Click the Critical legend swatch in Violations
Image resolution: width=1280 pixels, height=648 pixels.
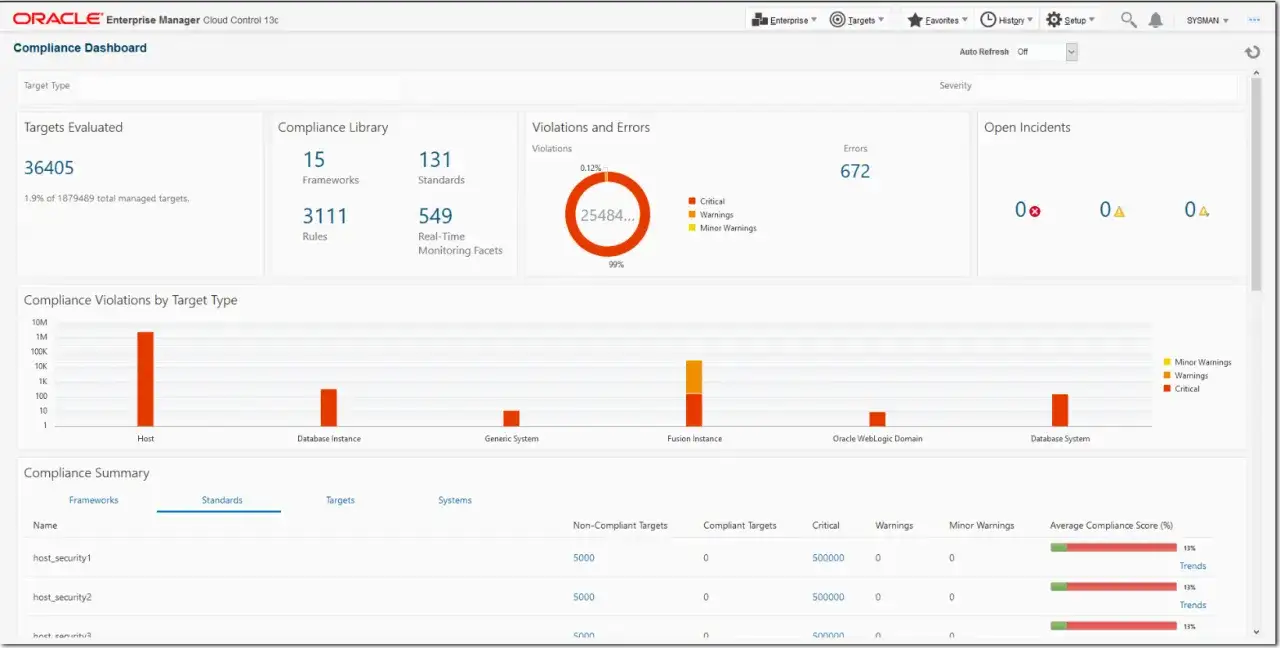[x=692, y=201]
